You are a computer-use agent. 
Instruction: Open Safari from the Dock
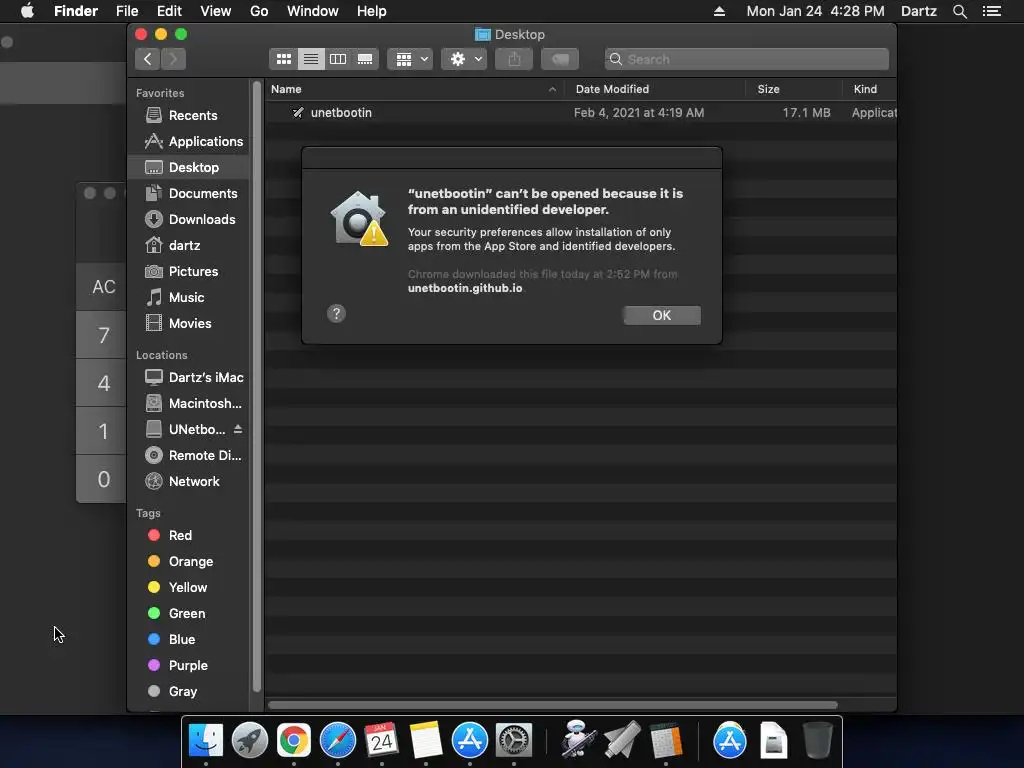(x=338, y=741)
